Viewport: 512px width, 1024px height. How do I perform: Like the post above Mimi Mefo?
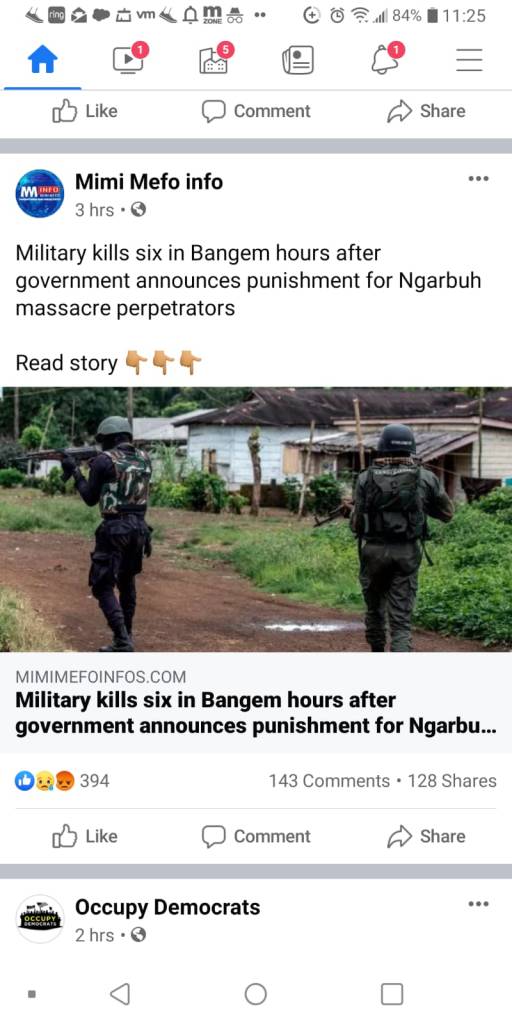pyautogui.click(x=85, y=112)
